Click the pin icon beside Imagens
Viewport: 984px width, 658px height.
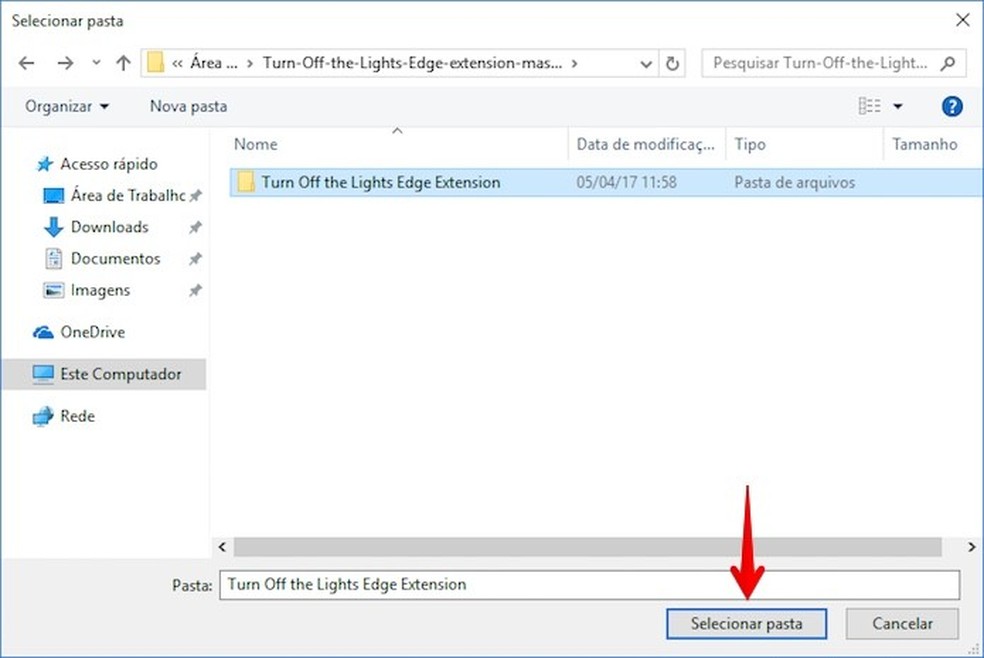point(195,290)
